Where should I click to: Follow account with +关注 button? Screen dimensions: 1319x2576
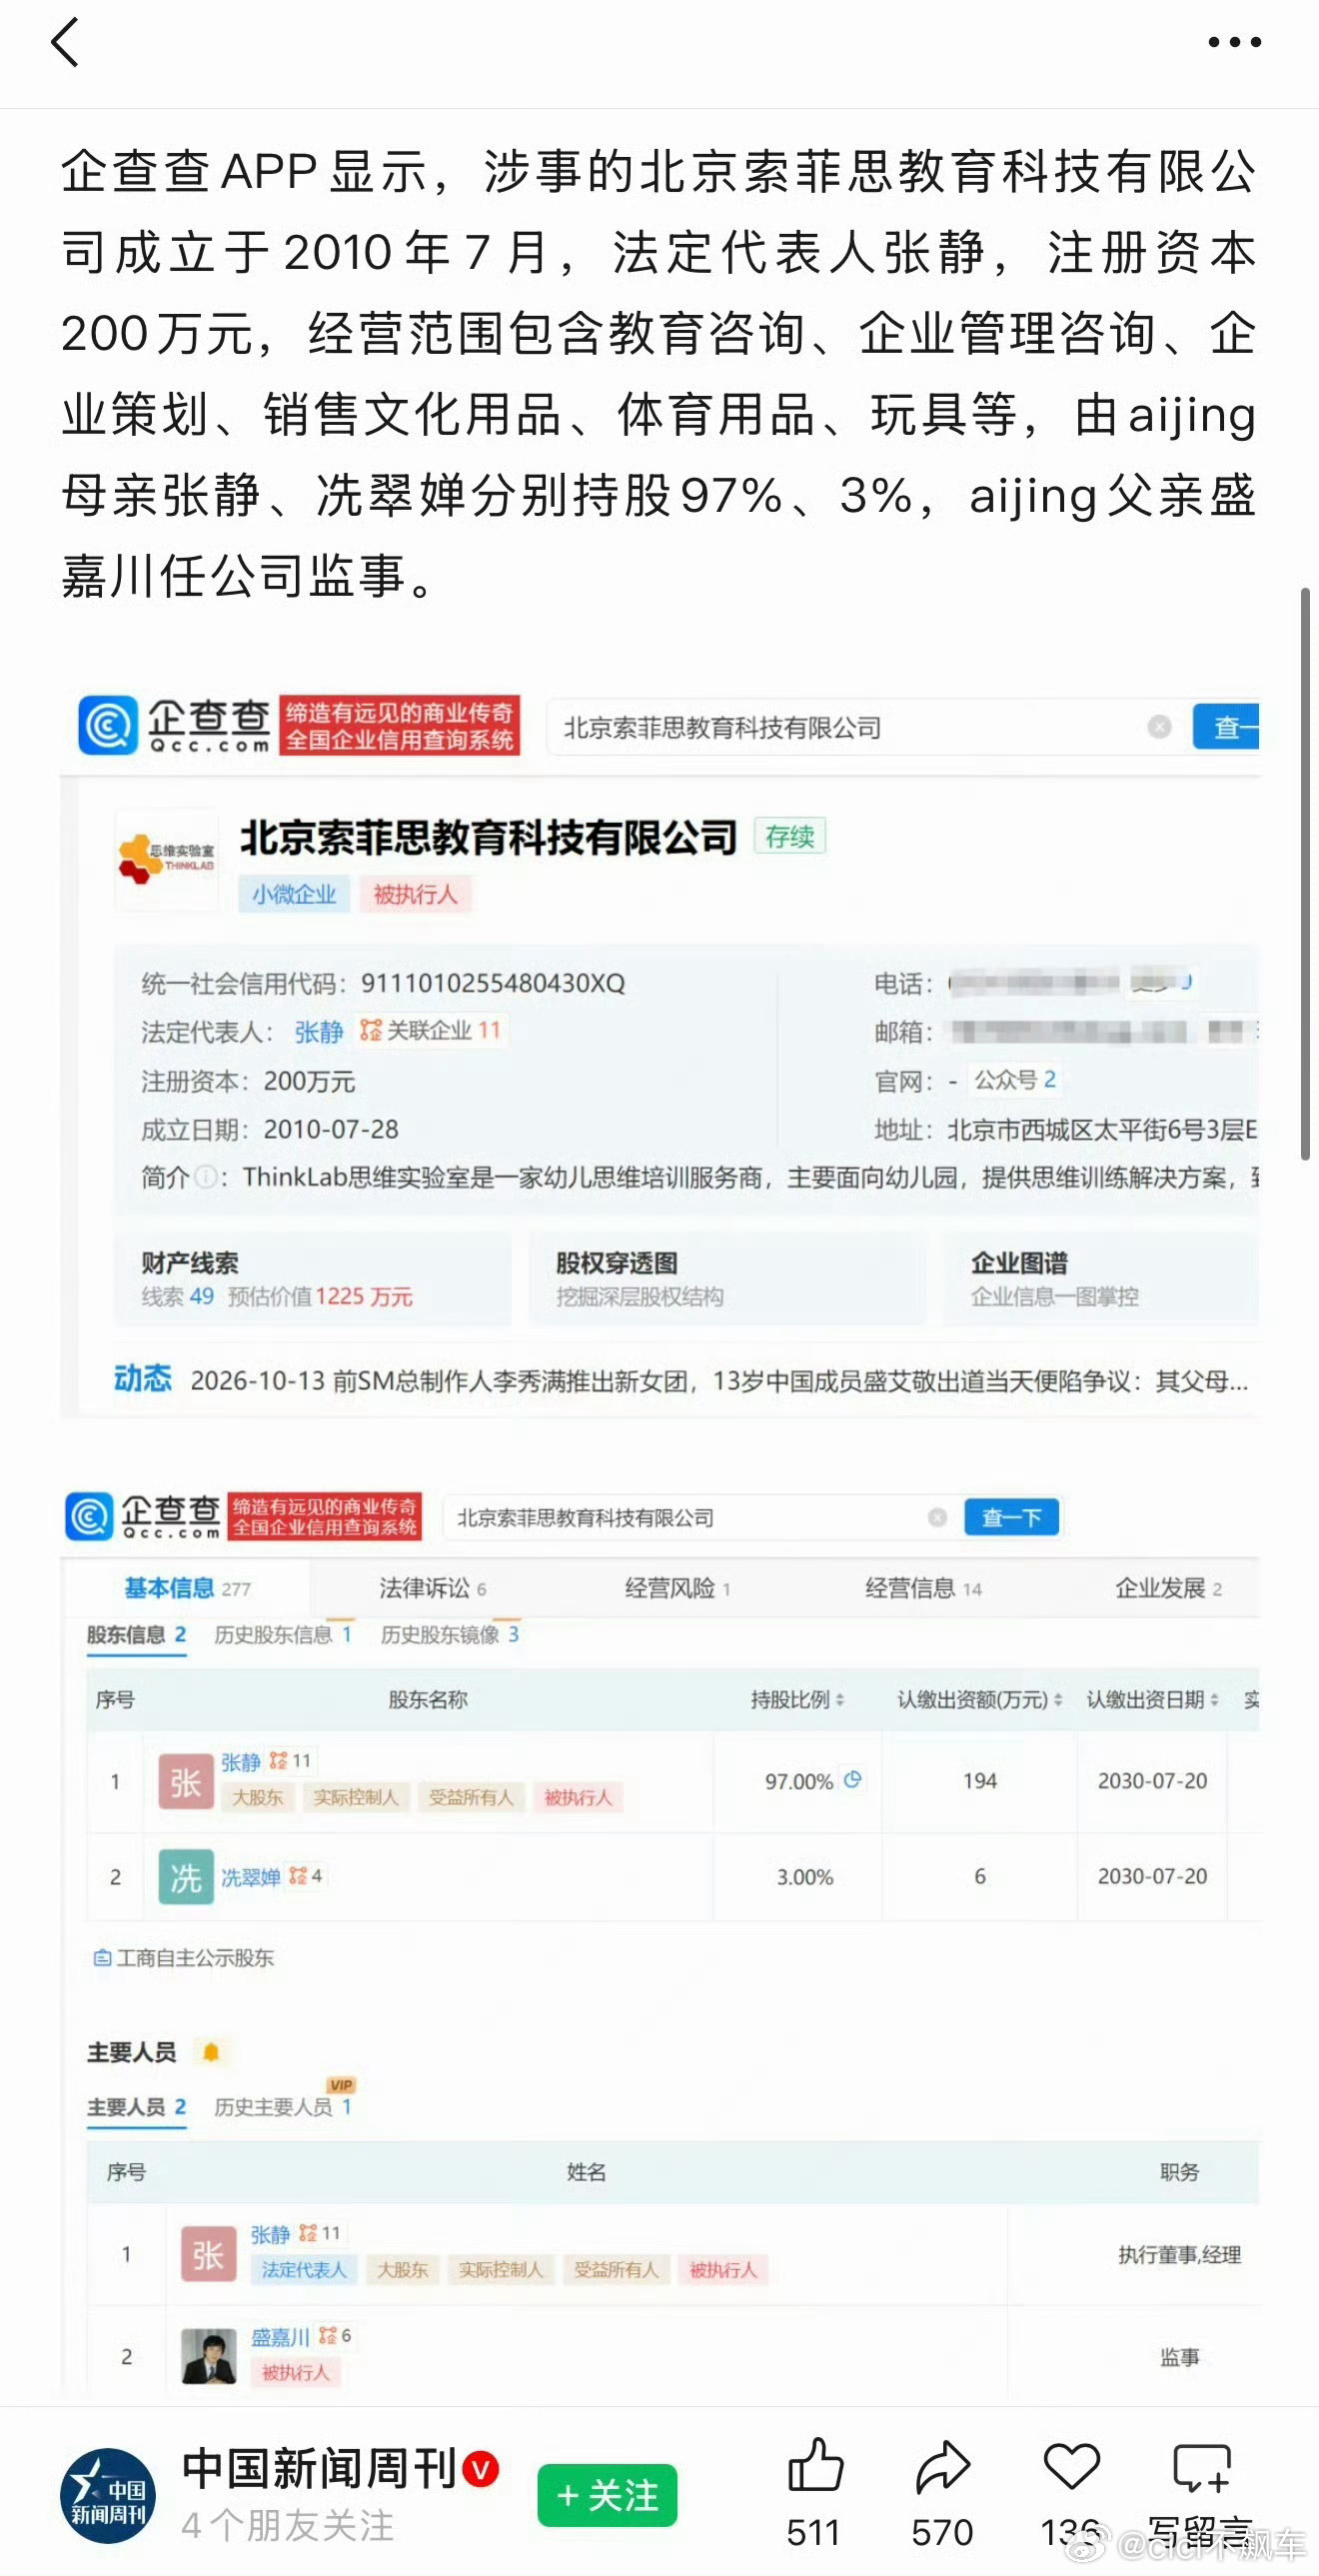[x=607, y=2496]
